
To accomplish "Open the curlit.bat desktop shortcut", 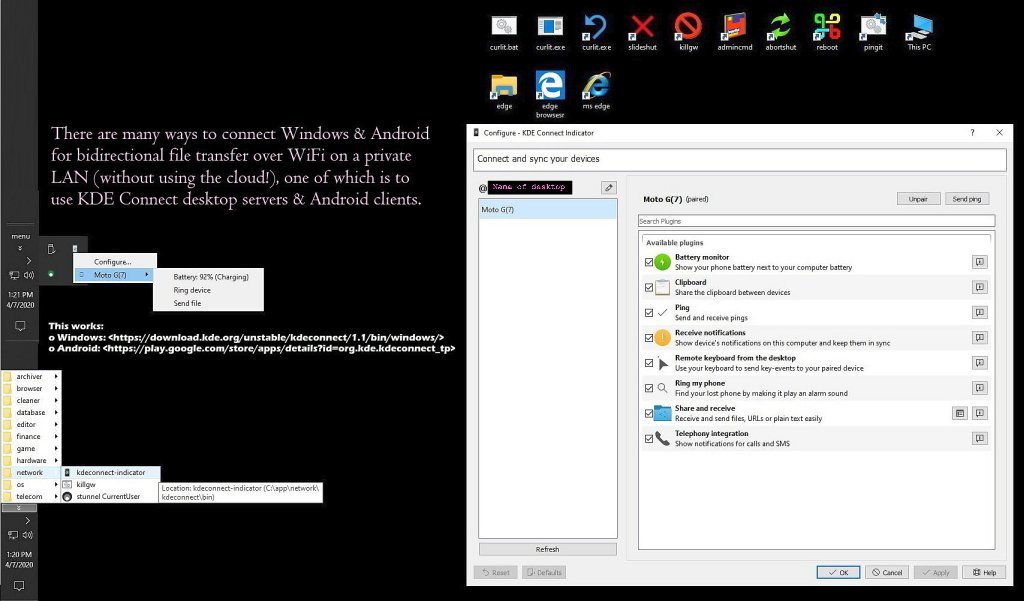I will 504,33.
